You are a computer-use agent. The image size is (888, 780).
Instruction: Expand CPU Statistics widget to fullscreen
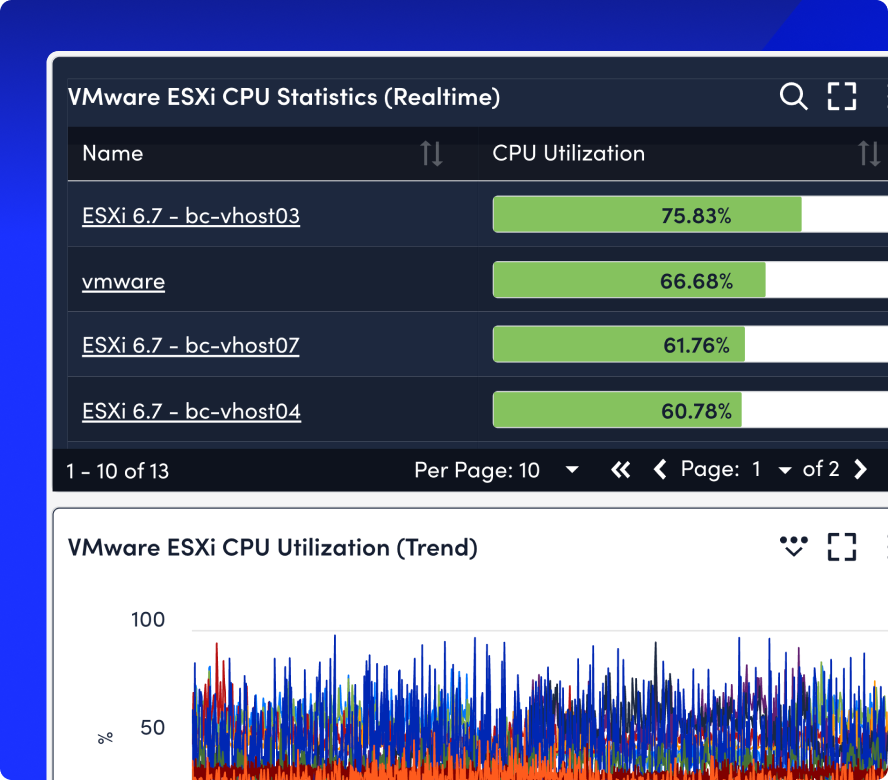tap(842, 96)
